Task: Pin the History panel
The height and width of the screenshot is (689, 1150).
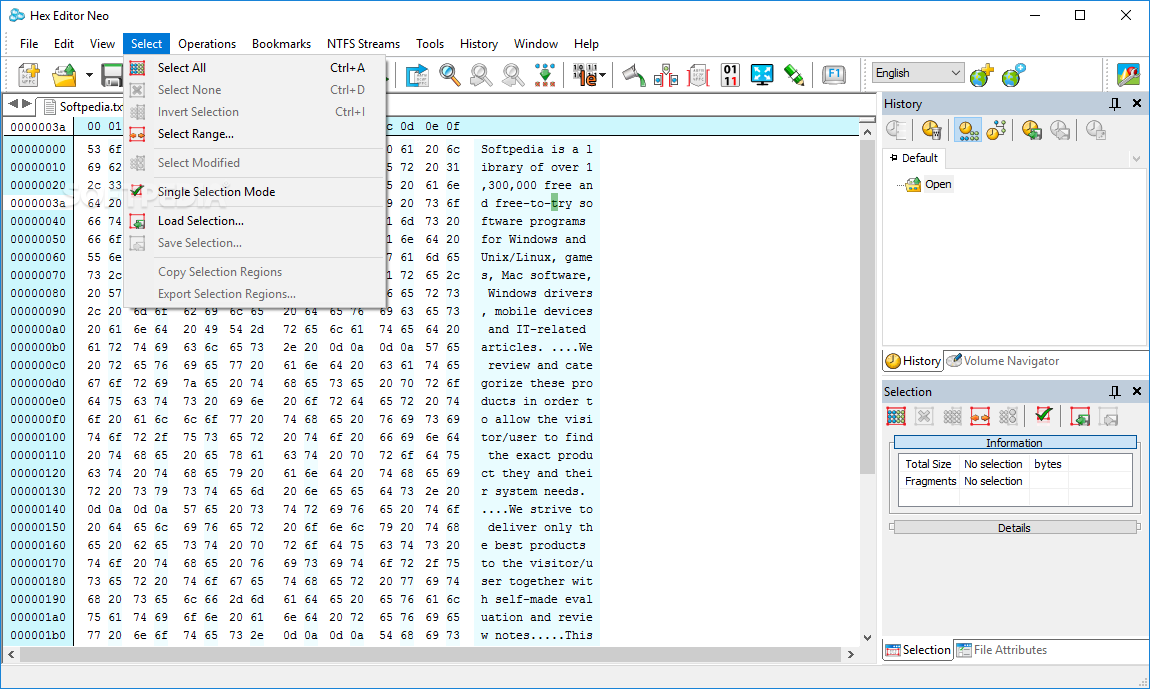Action: click(1115, 103)
